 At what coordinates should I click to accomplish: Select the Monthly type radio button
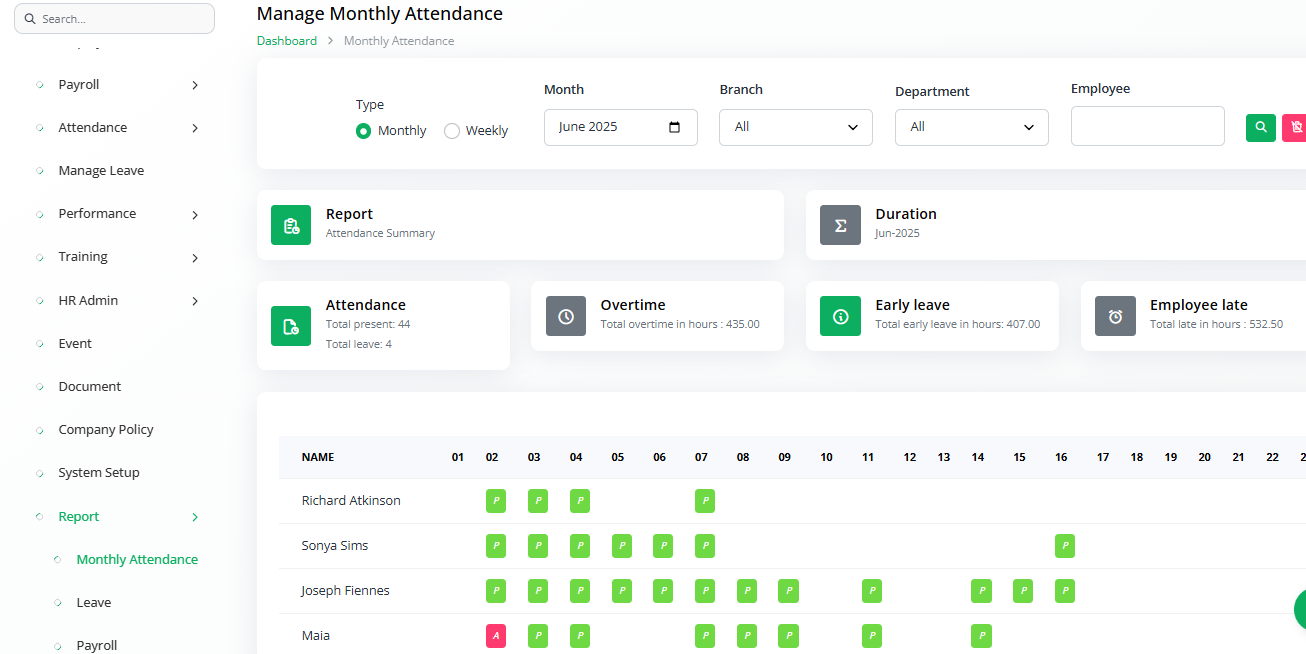pos(364,131)
